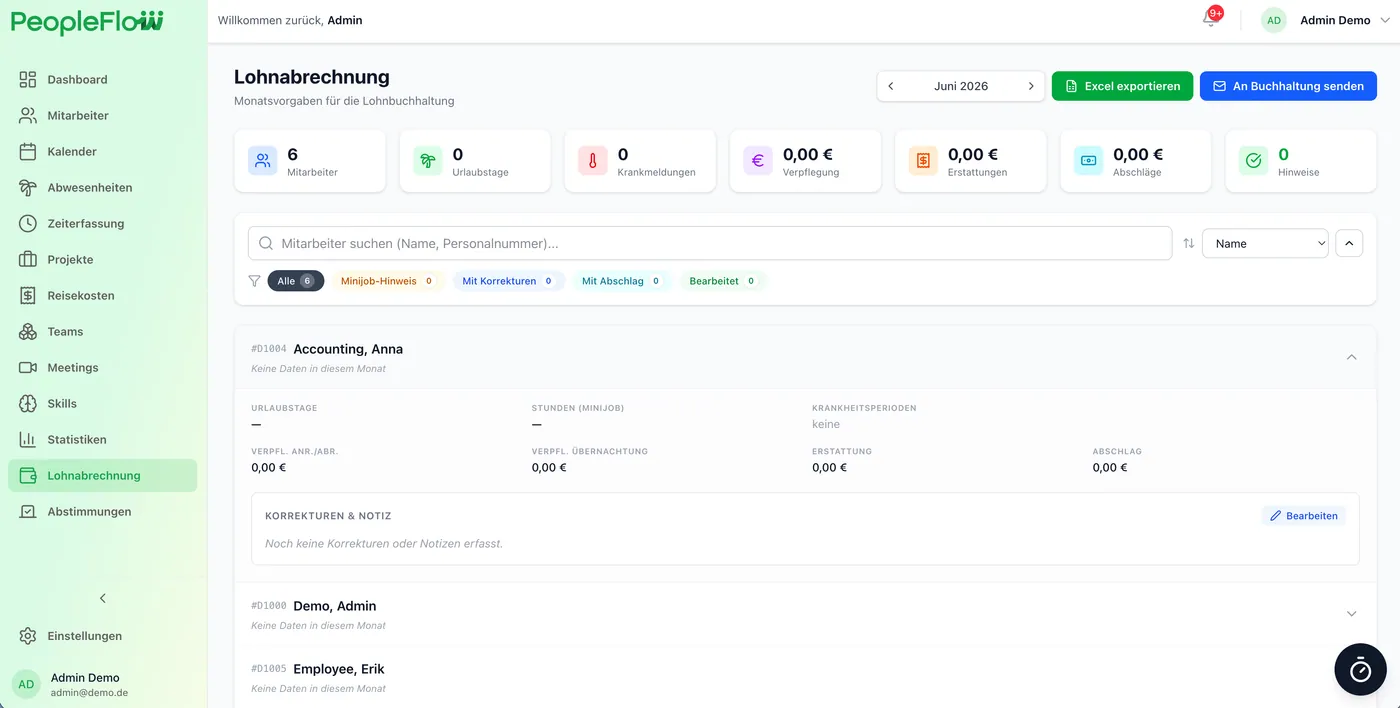Click Bearbeiten in Korrekturen & Notiz

tap(1304, 516)
